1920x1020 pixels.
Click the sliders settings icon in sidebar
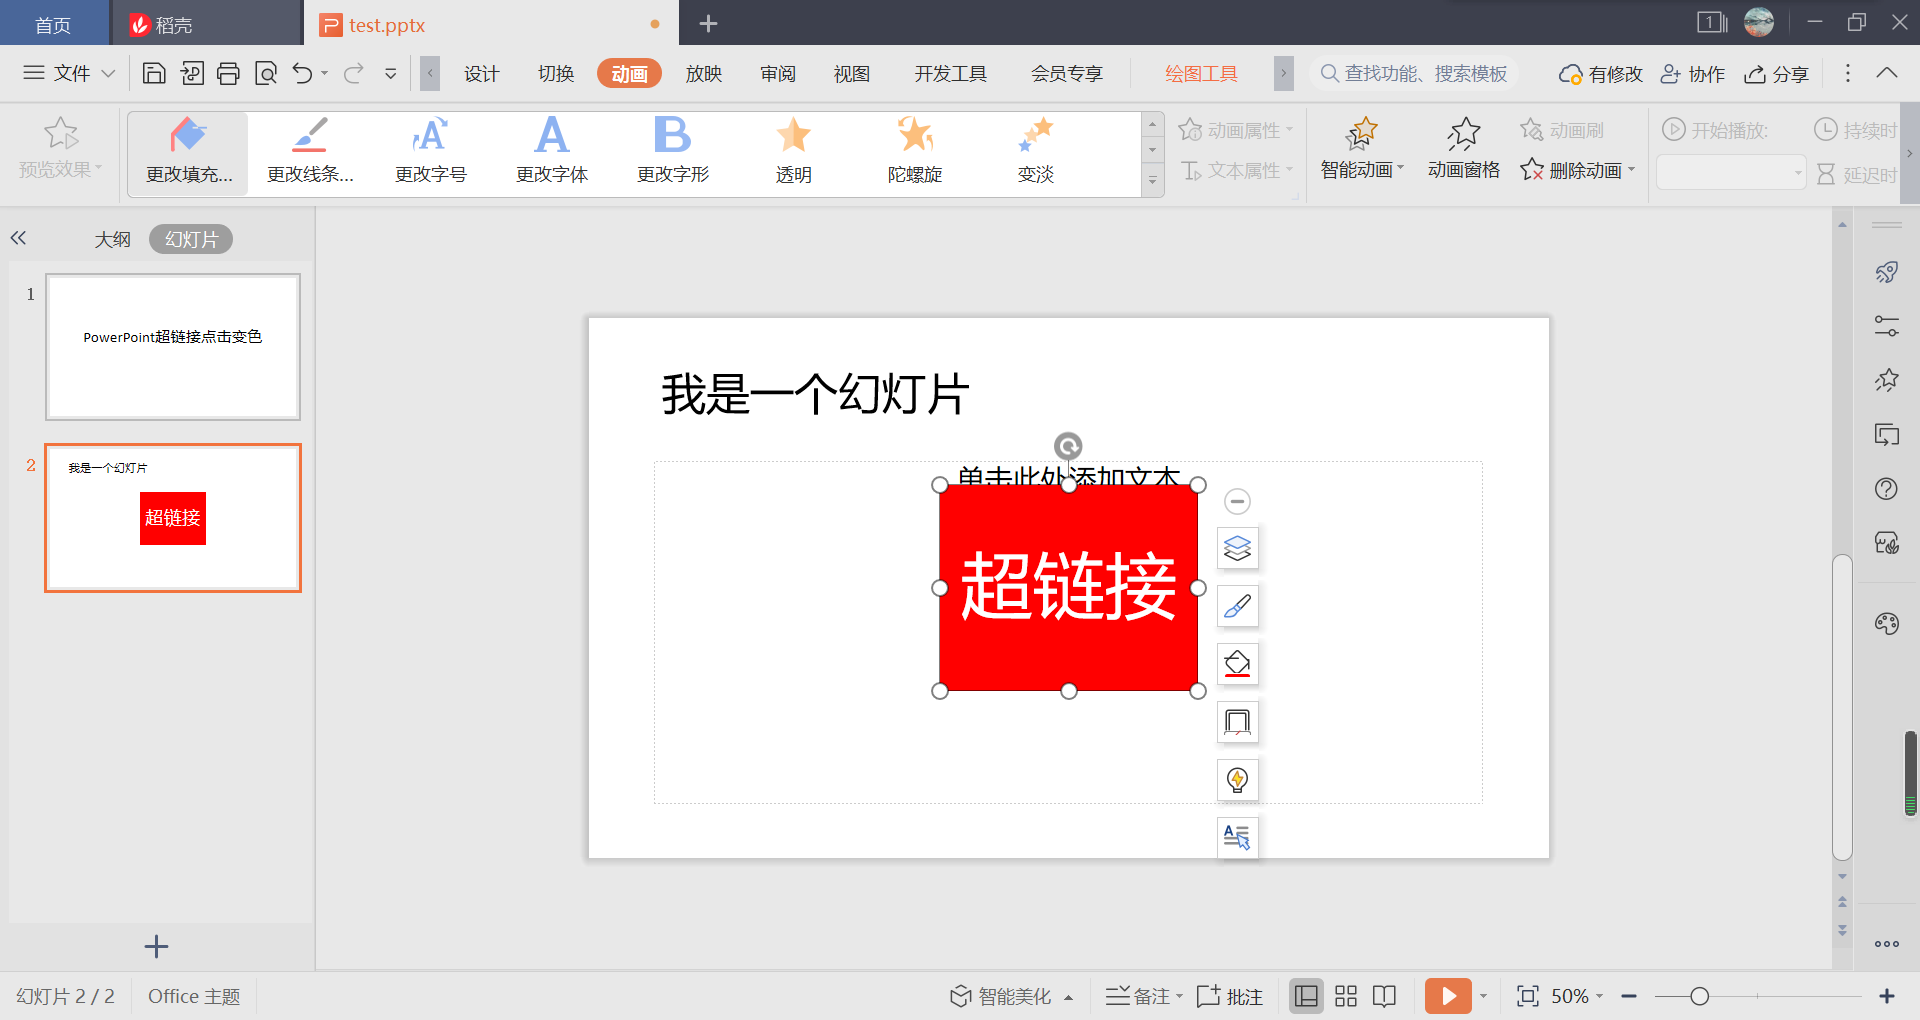1887,326
